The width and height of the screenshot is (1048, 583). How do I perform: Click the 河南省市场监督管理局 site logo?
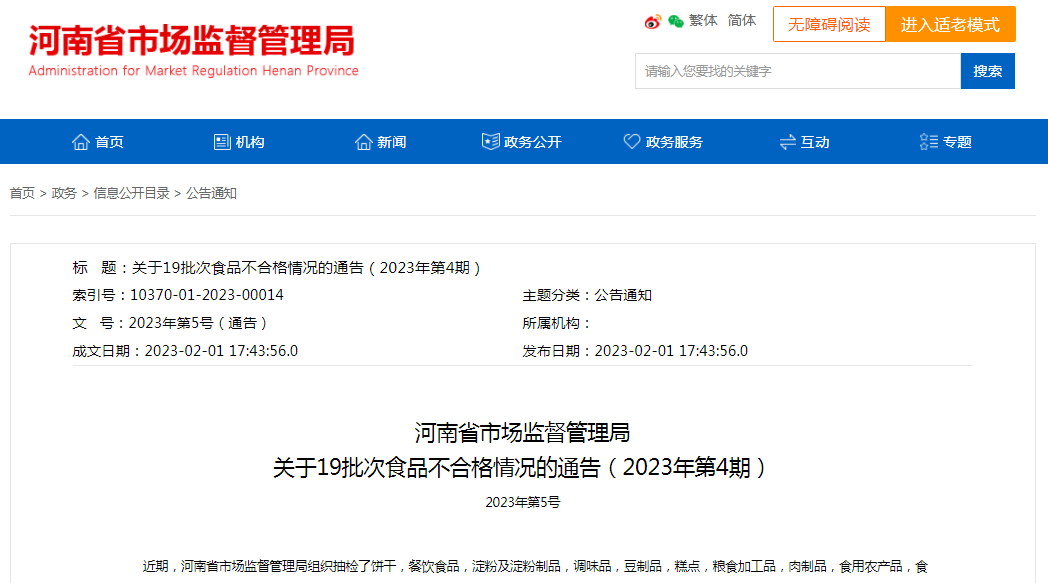point(193,50)
